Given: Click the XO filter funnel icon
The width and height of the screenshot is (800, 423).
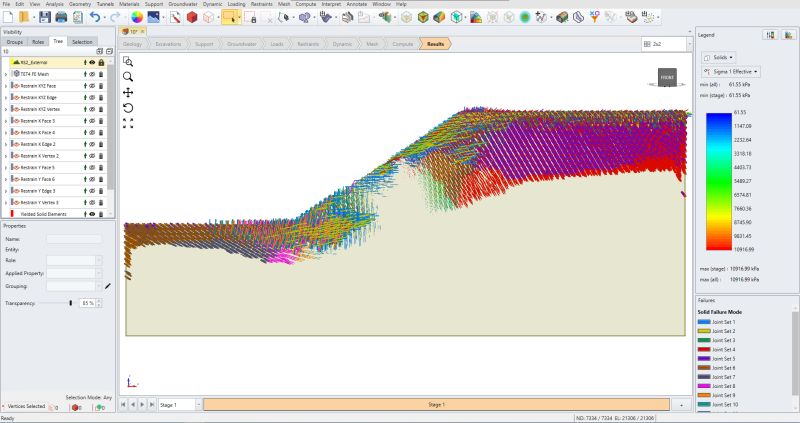Looking at the screenshot, I should (x=594, y=17).
